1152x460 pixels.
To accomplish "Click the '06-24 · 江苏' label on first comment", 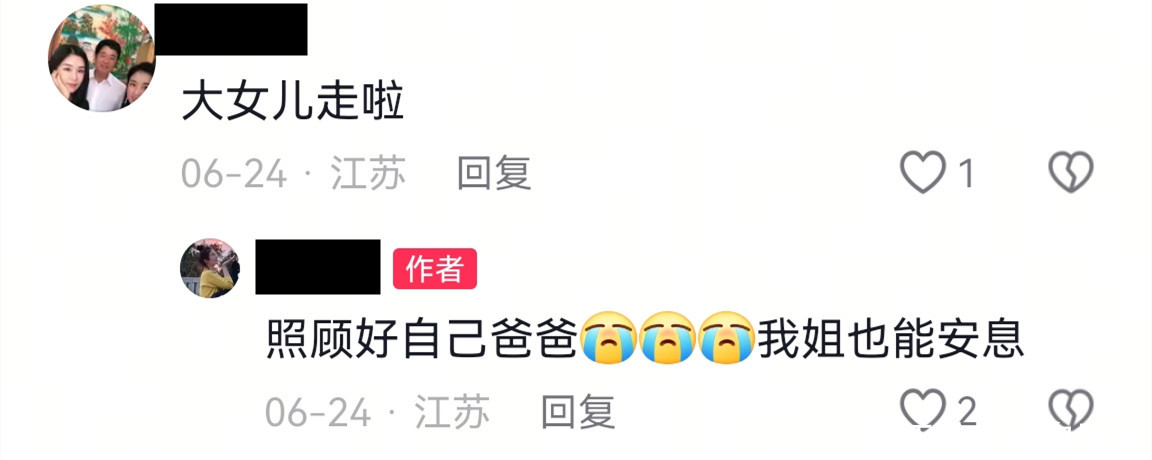I will tap(293, 174).
